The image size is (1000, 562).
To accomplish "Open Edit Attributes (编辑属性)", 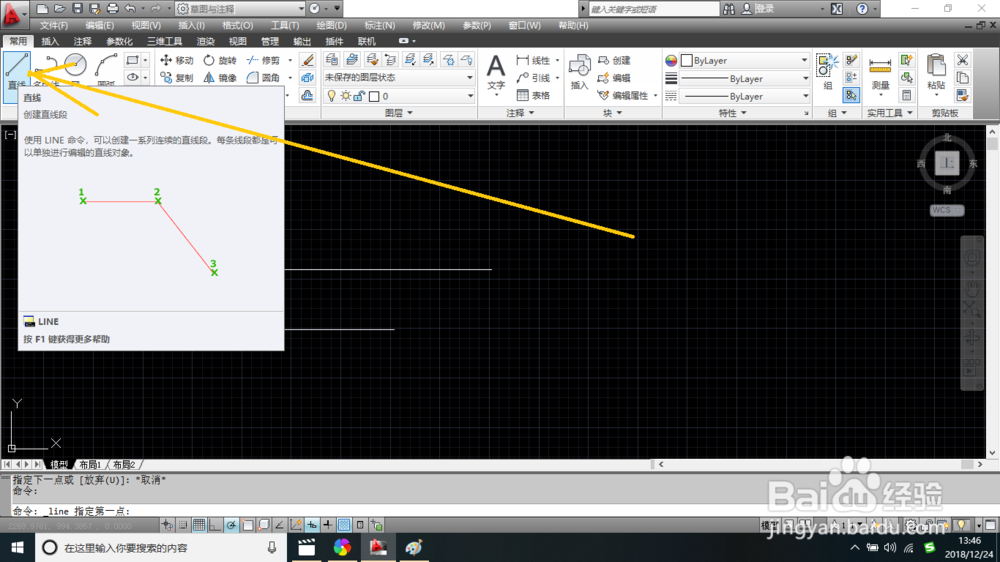I will (x=624, y=95).
